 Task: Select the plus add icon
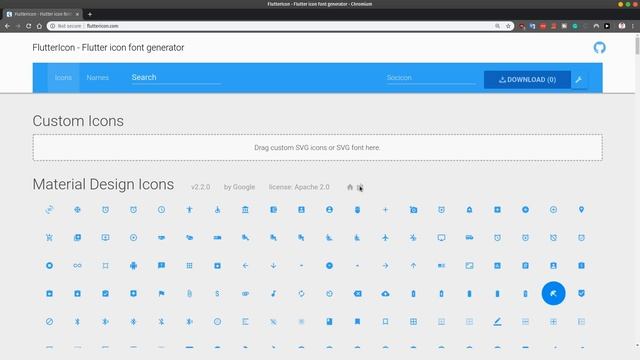coord(385,210)
